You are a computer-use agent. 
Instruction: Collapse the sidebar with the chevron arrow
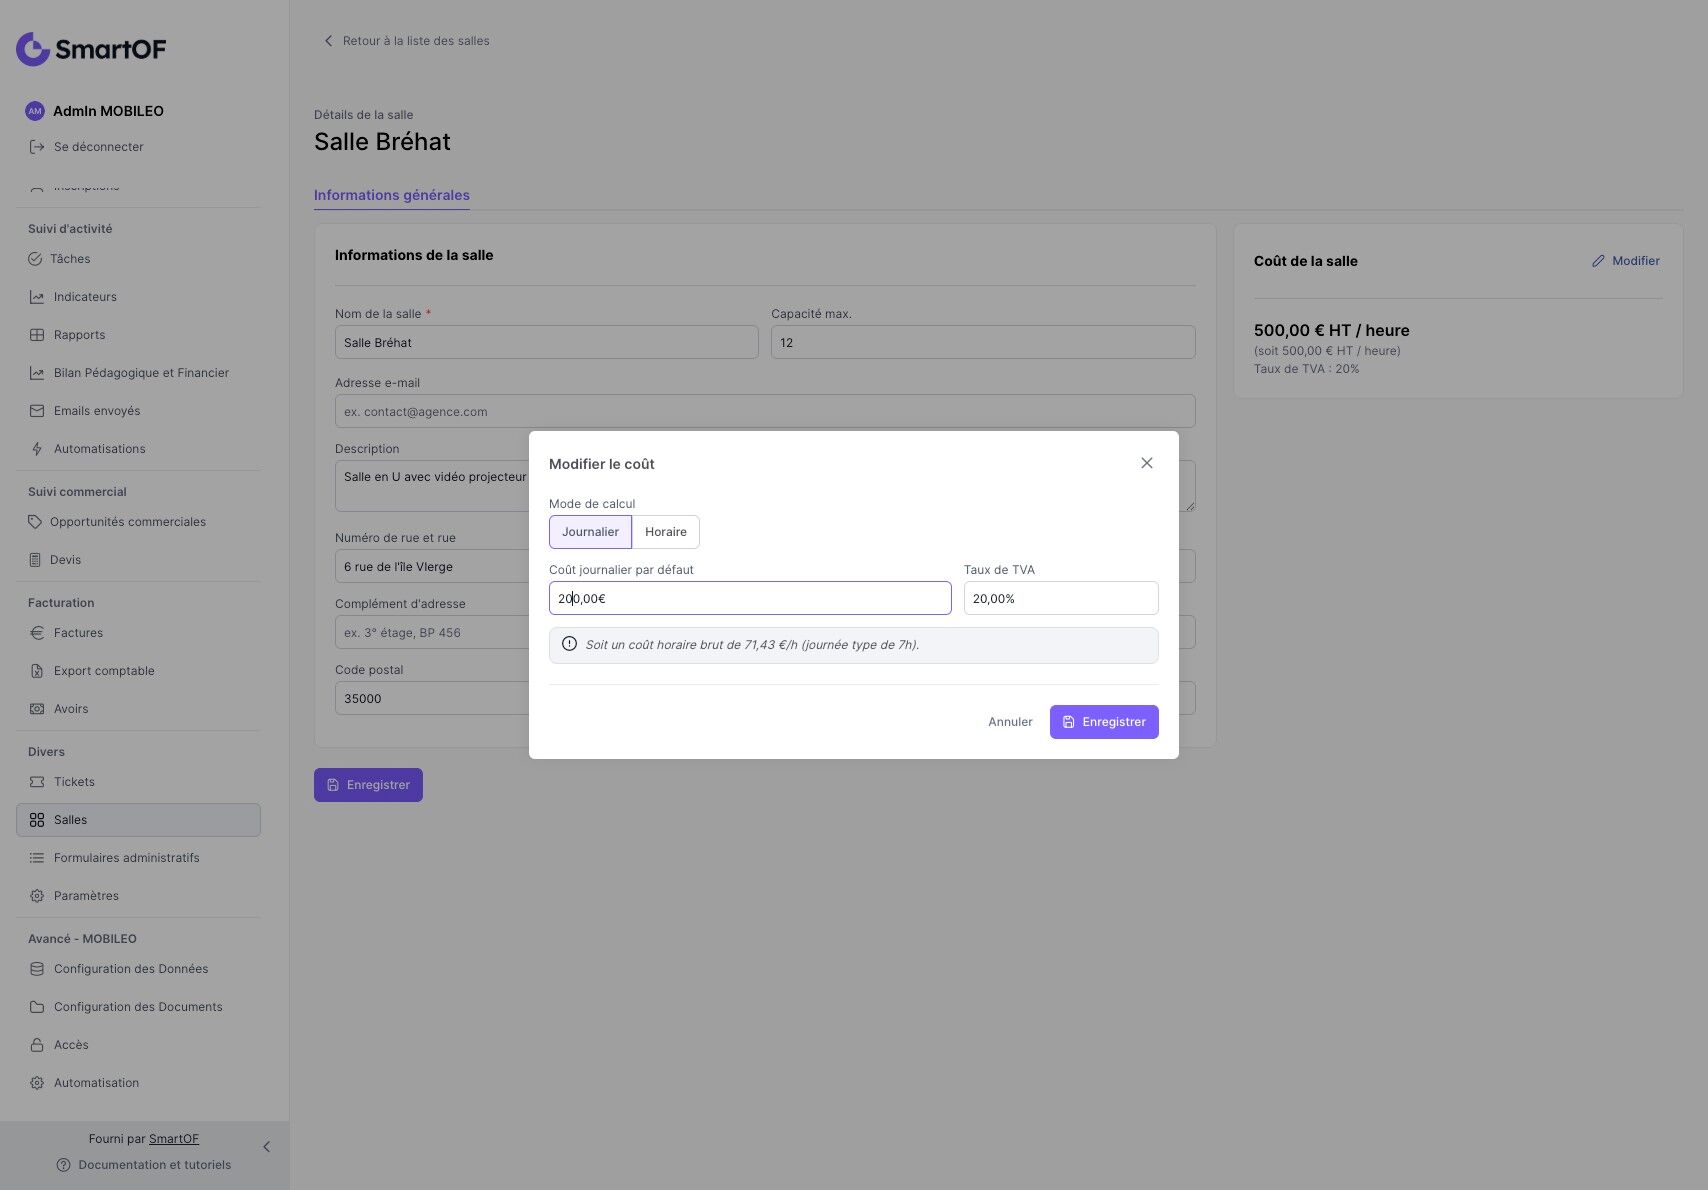pyautogui.click(x=266, y=1147)
